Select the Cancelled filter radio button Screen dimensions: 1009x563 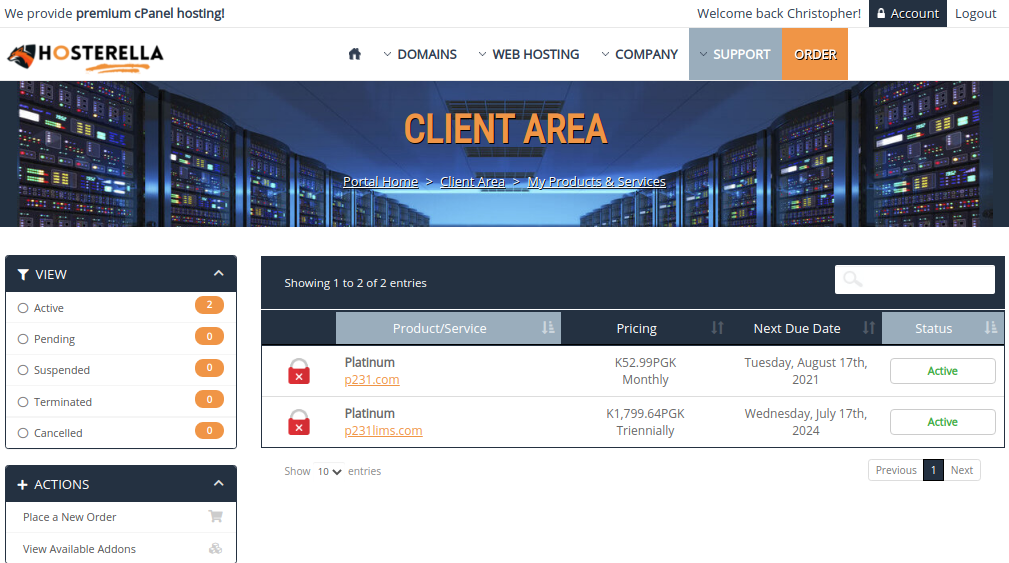(23, 433)
